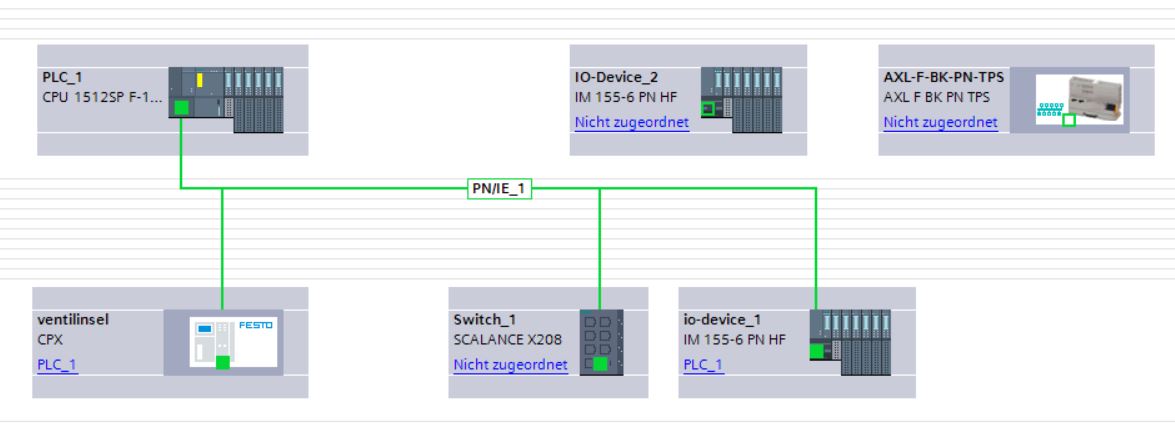Select the PN/IE_1 network label

[499, 187]
